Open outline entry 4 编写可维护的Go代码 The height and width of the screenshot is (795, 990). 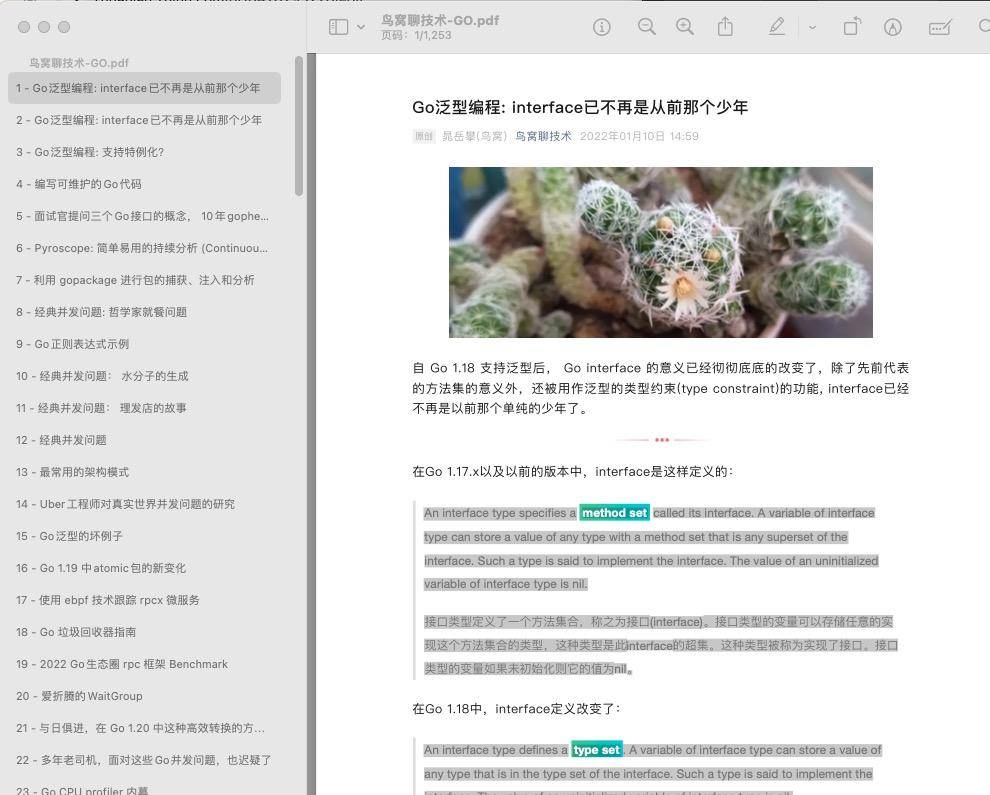coord(145,184)
